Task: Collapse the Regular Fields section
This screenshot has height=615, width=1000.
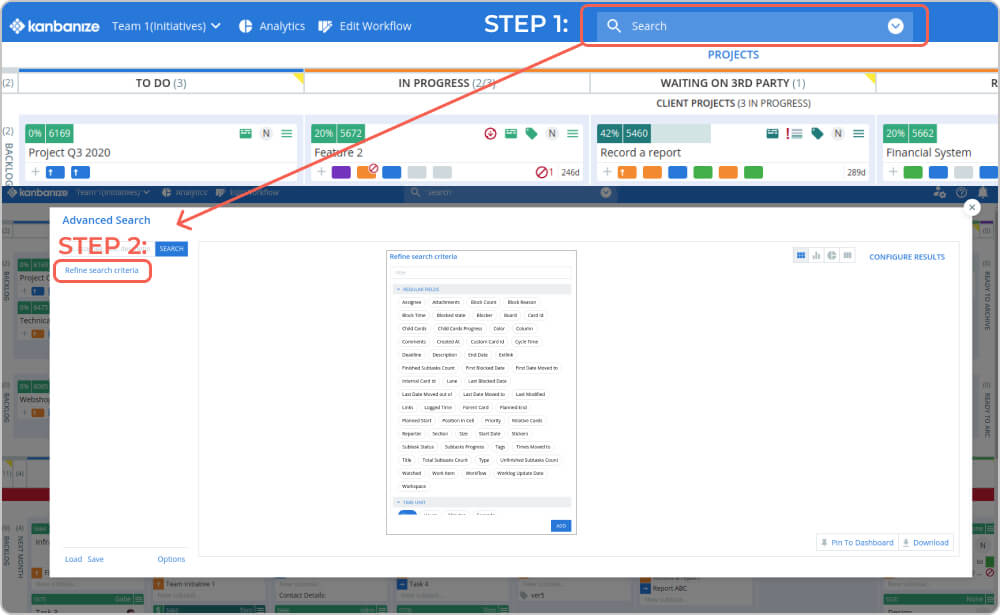Action: (482, 290)
